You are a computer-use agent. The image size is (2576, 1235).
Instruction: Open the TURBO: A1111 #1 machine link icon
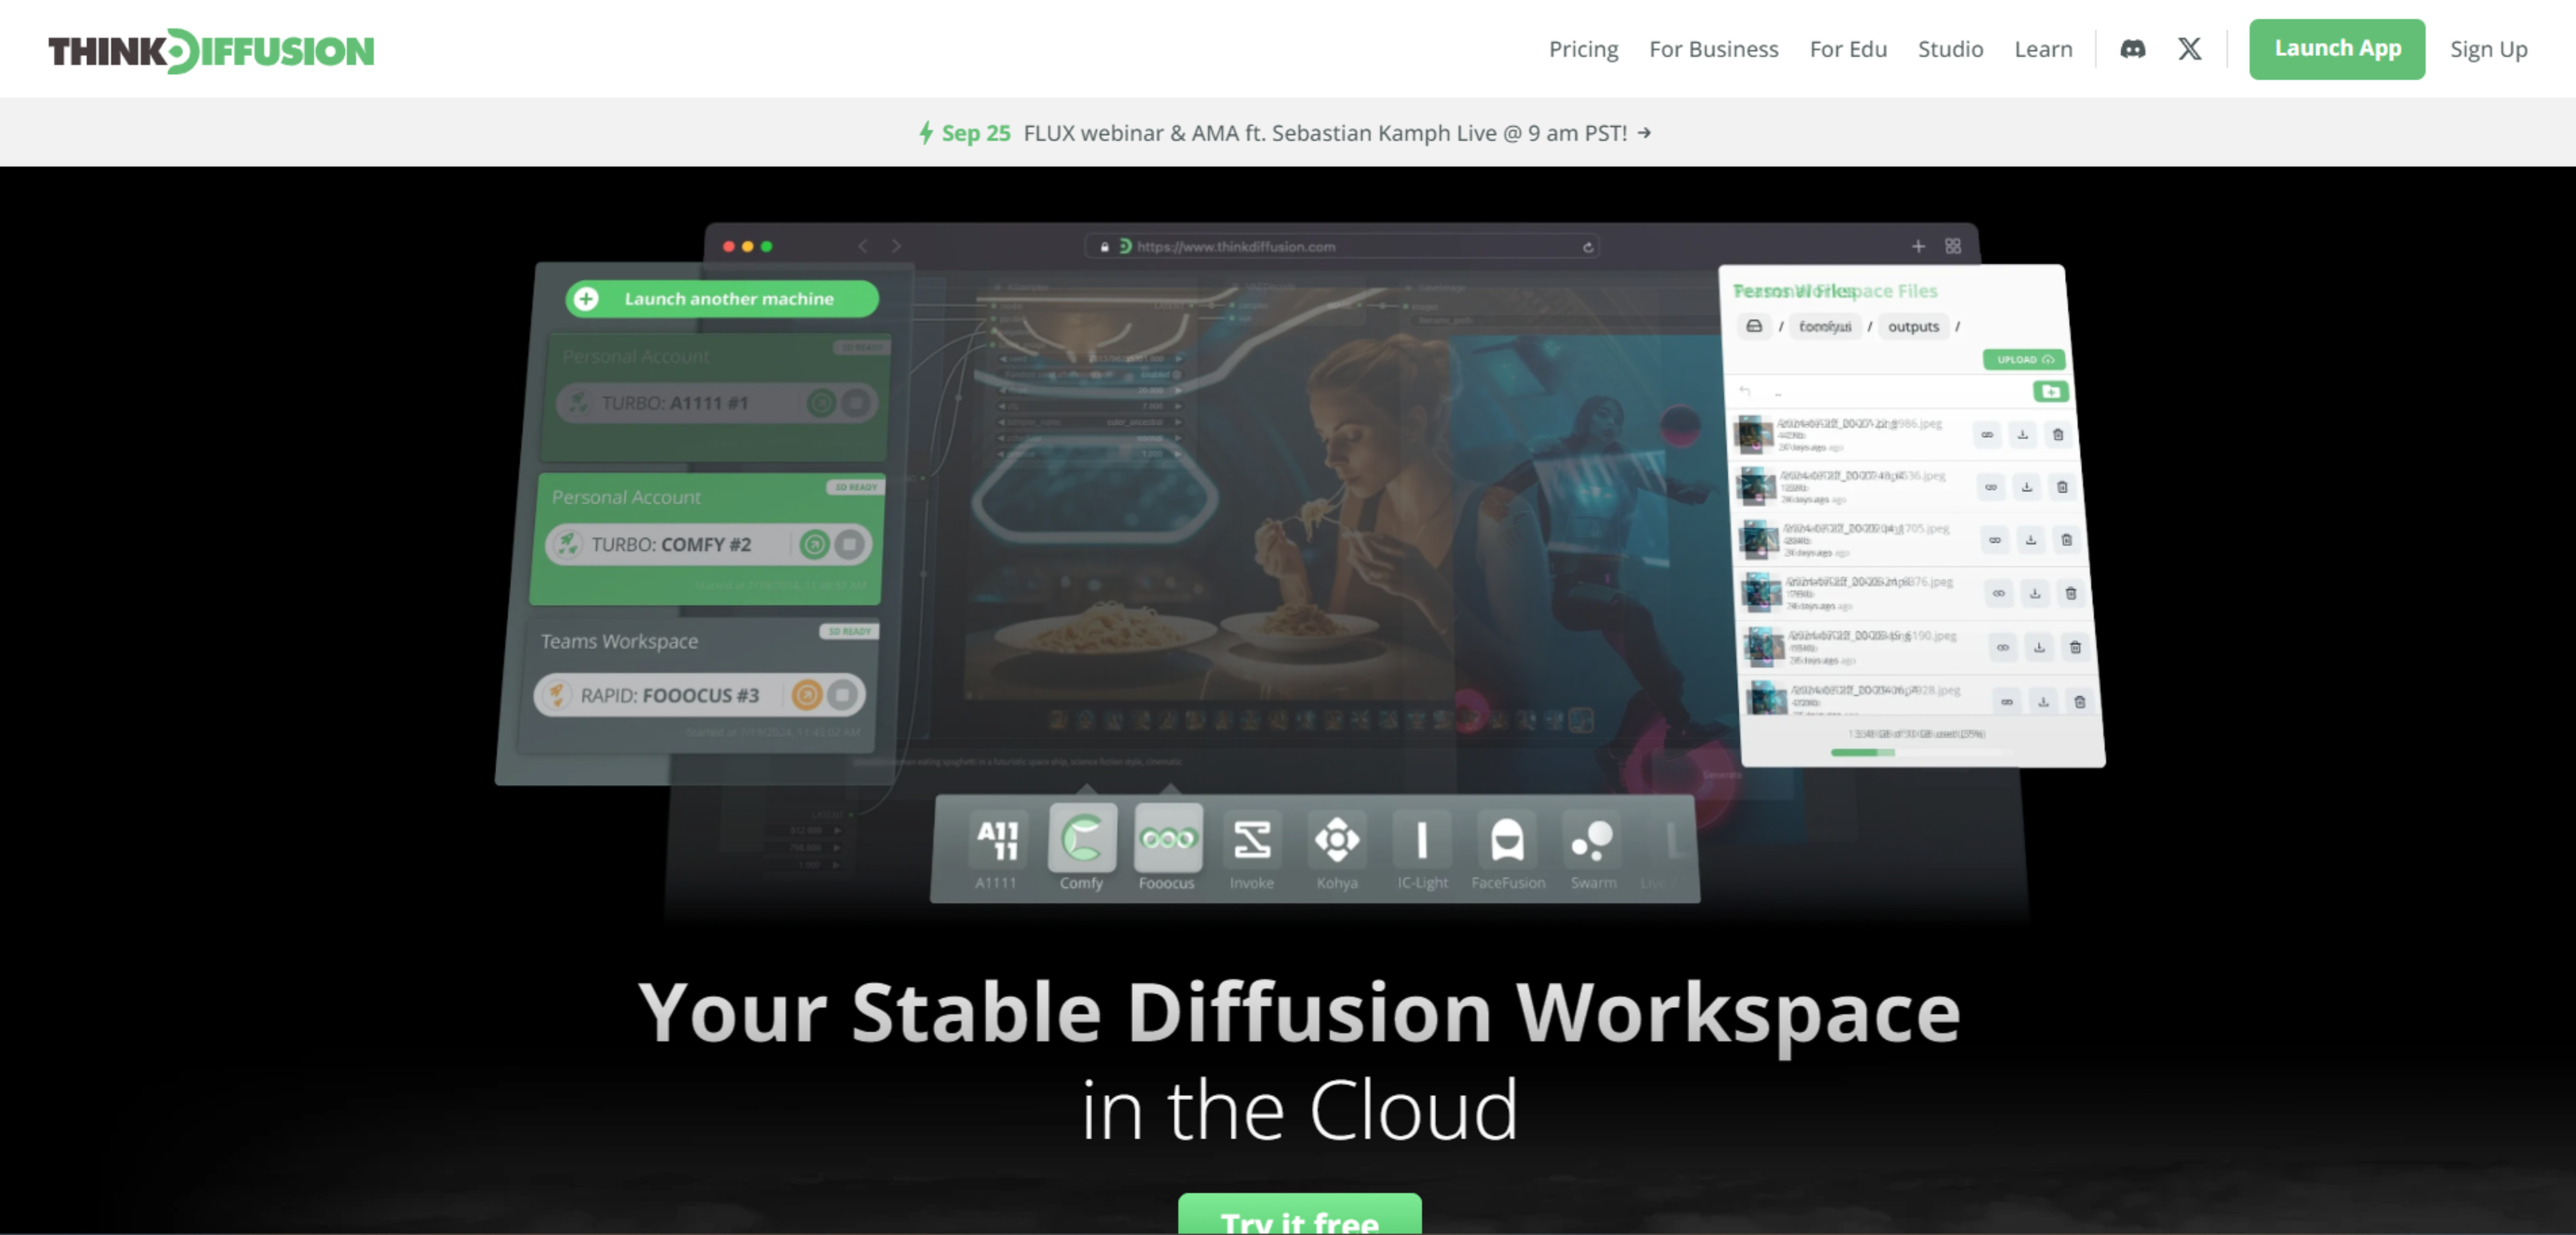point(821,402)
